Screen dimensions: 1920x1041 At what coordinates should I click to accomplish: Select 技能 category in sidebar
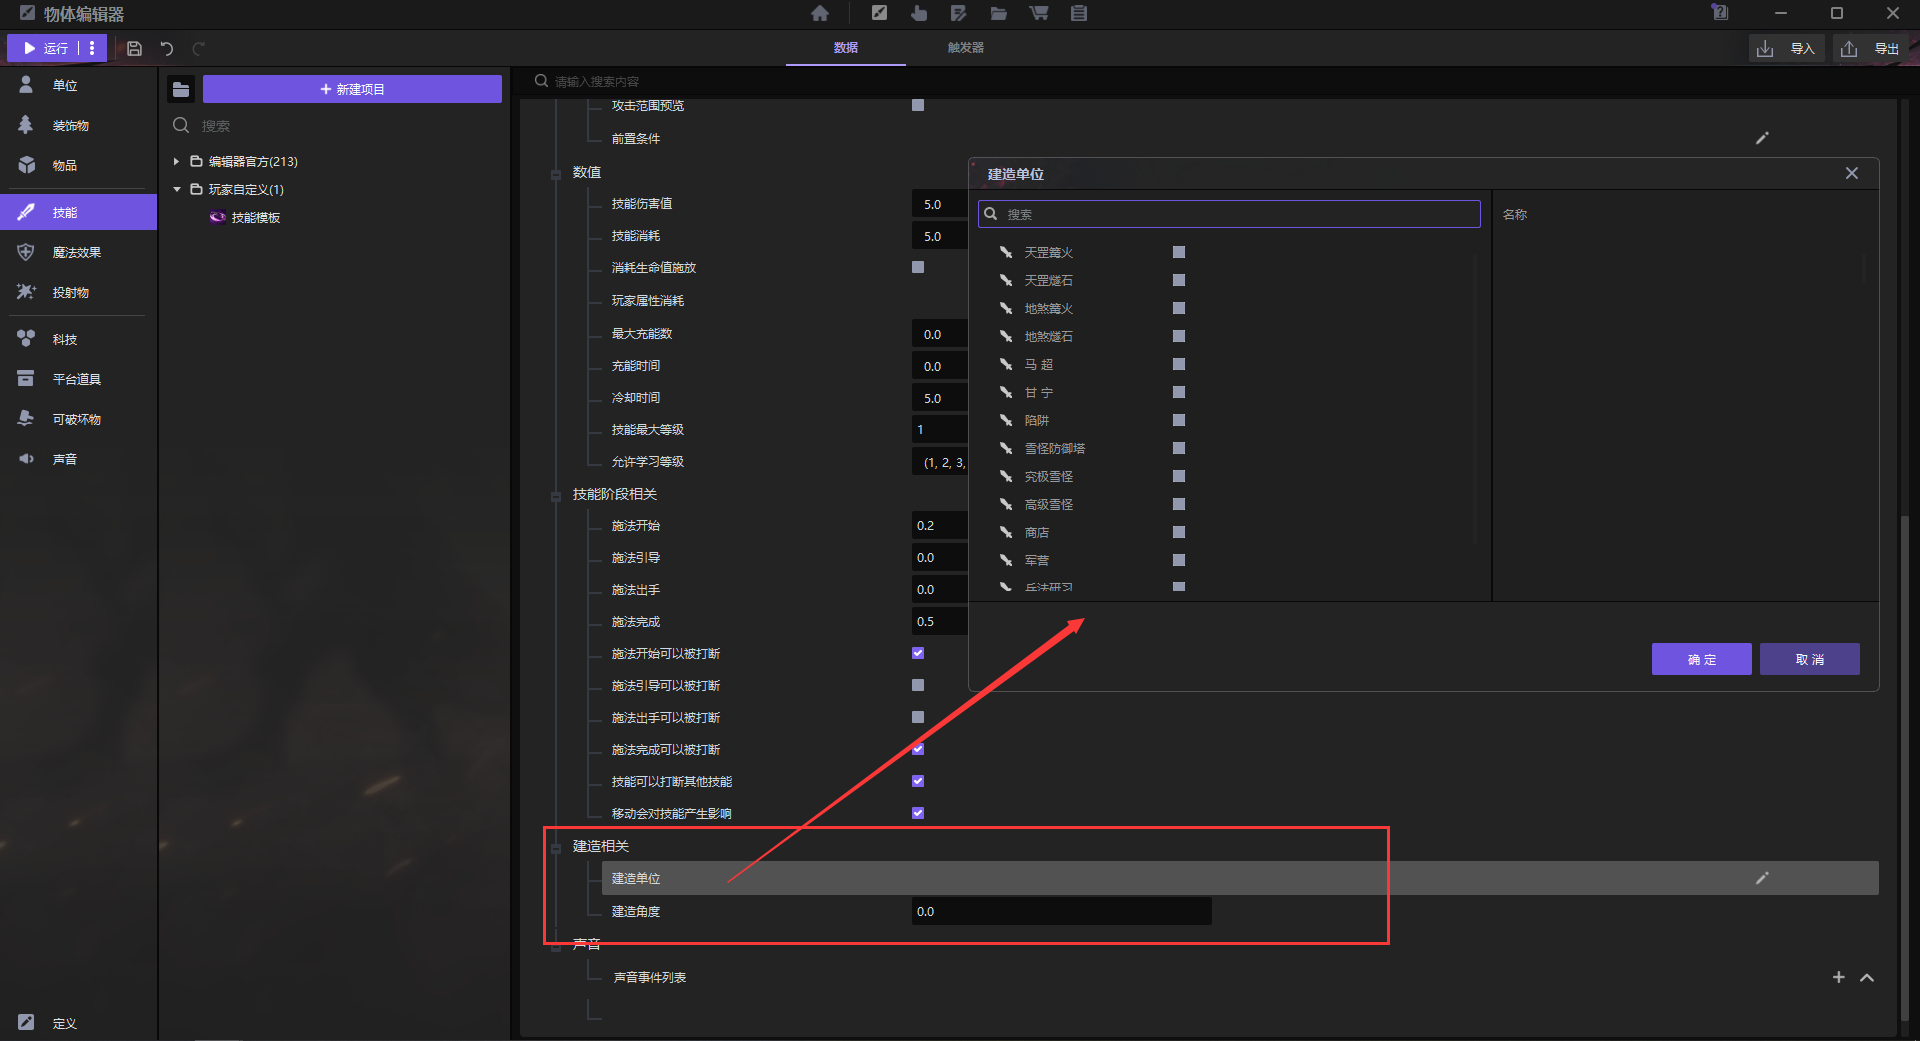(78, 212)
